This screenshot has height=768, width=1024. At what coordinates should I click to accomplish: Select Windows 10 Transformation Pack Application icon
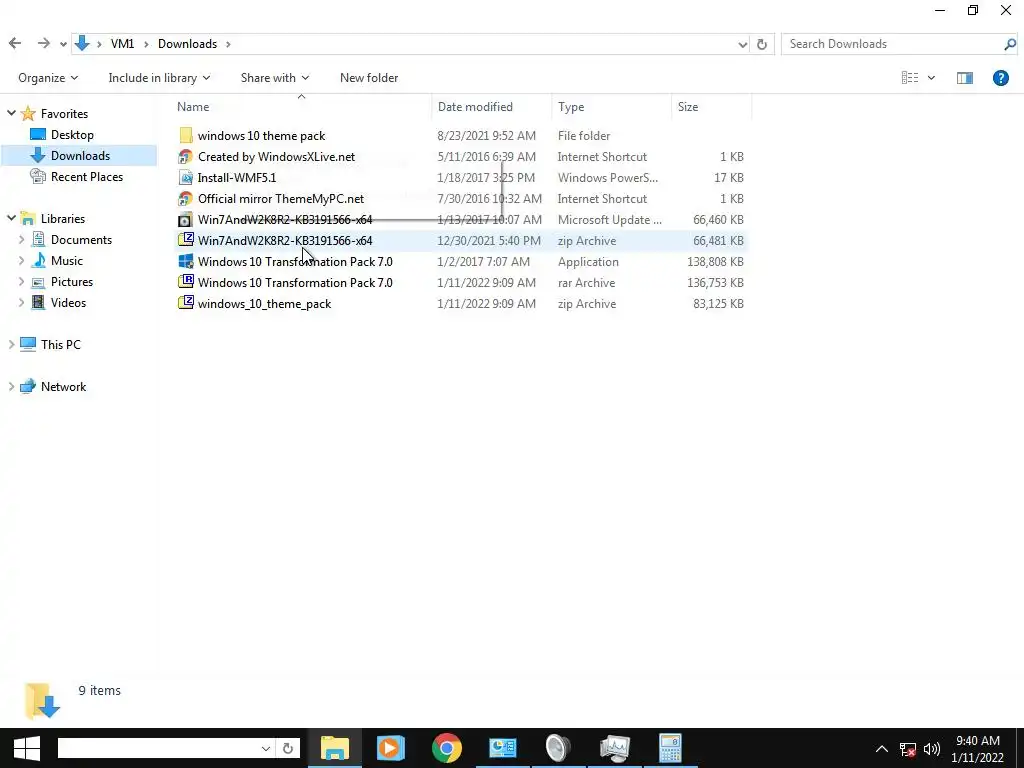[185, 261]
